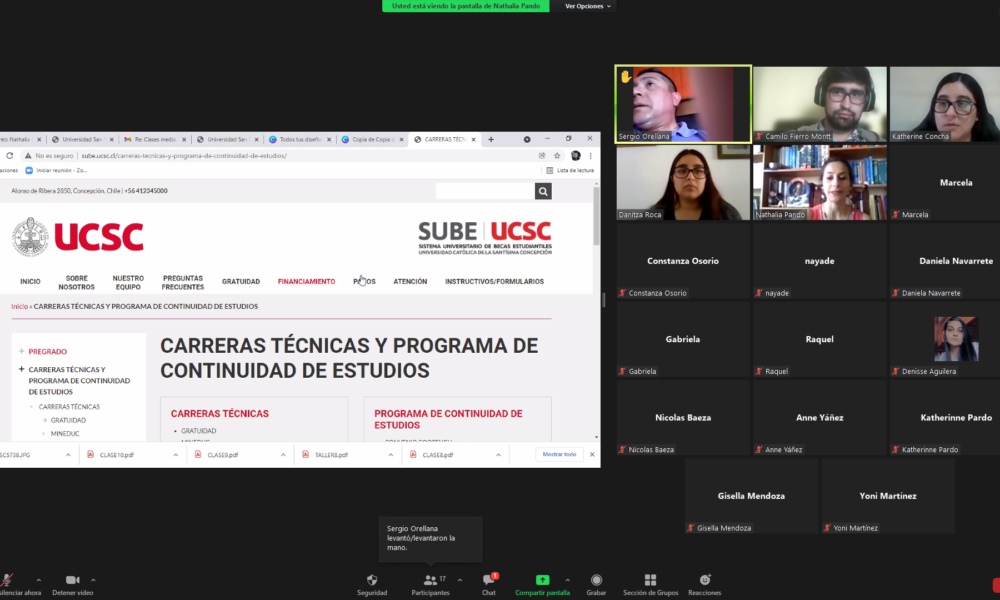
Task: Click Mostrar todo in downloads bar
Action: (x=559, y=455)
